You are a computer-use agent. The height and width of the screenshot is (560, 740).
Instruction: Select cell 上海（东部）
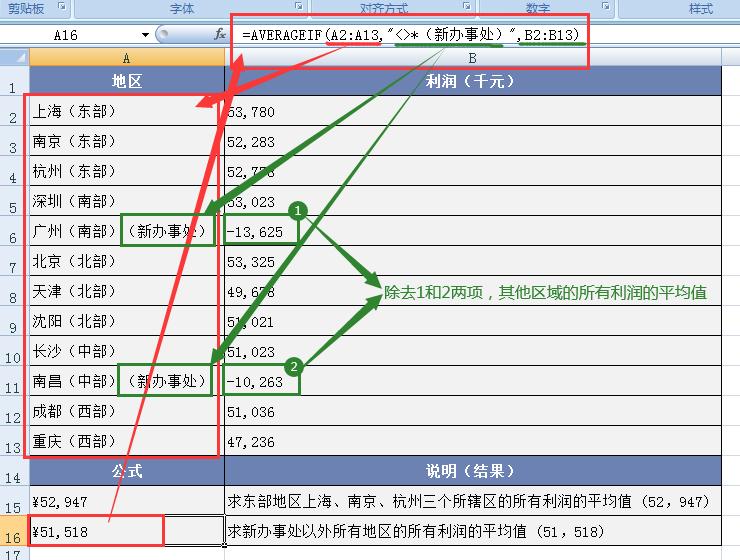pos(127,111)
